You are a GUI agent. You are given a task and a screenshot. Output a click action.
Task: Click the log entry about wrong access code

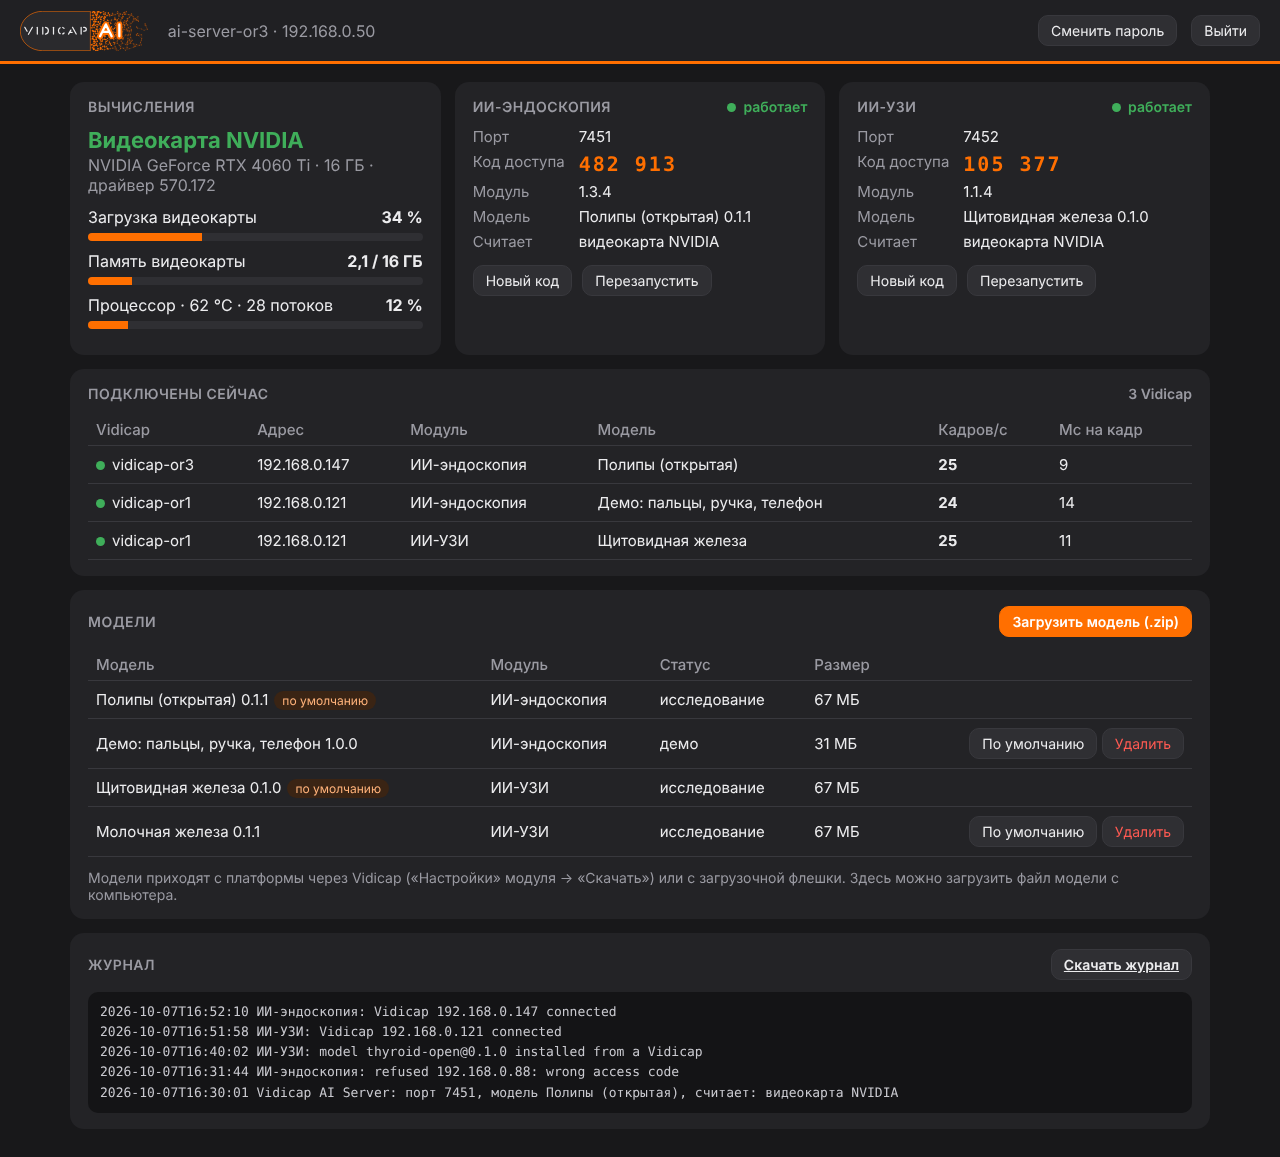click(x=389, y=1072)
